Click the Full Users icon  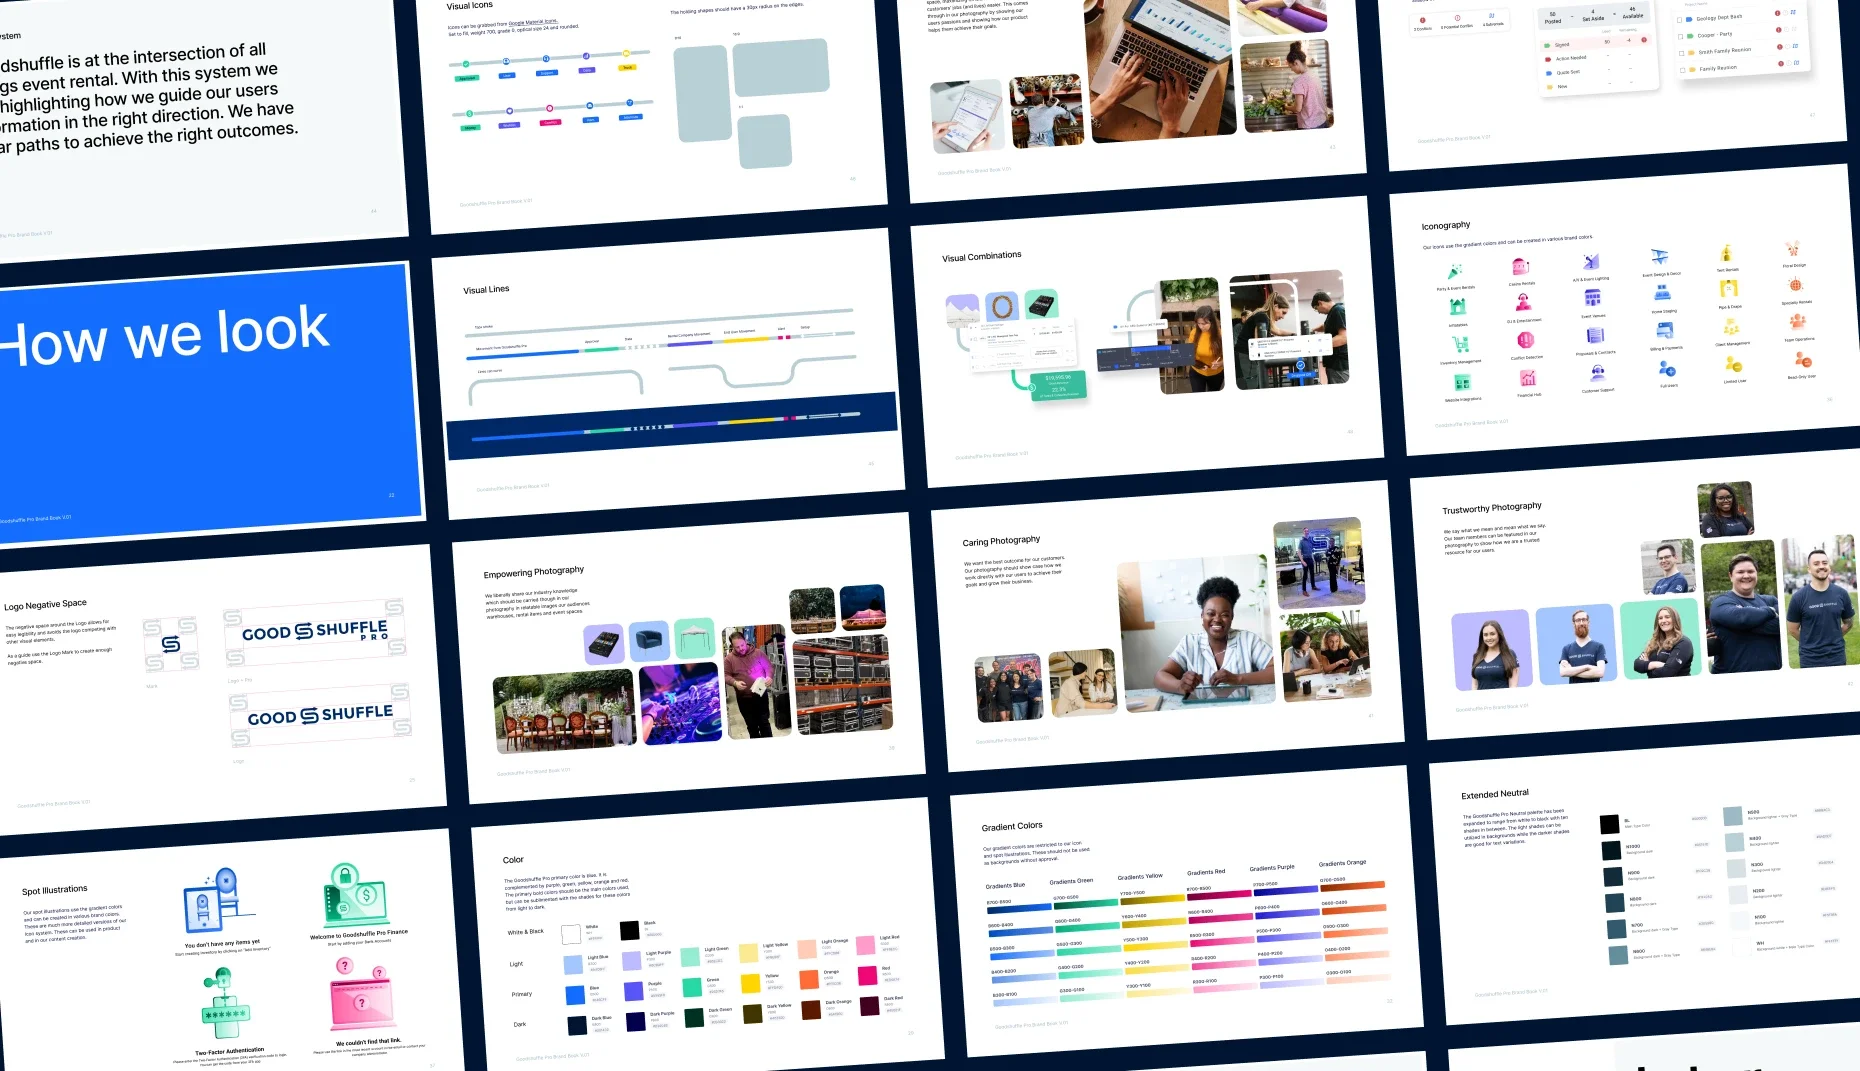(x=1667, y=369)
